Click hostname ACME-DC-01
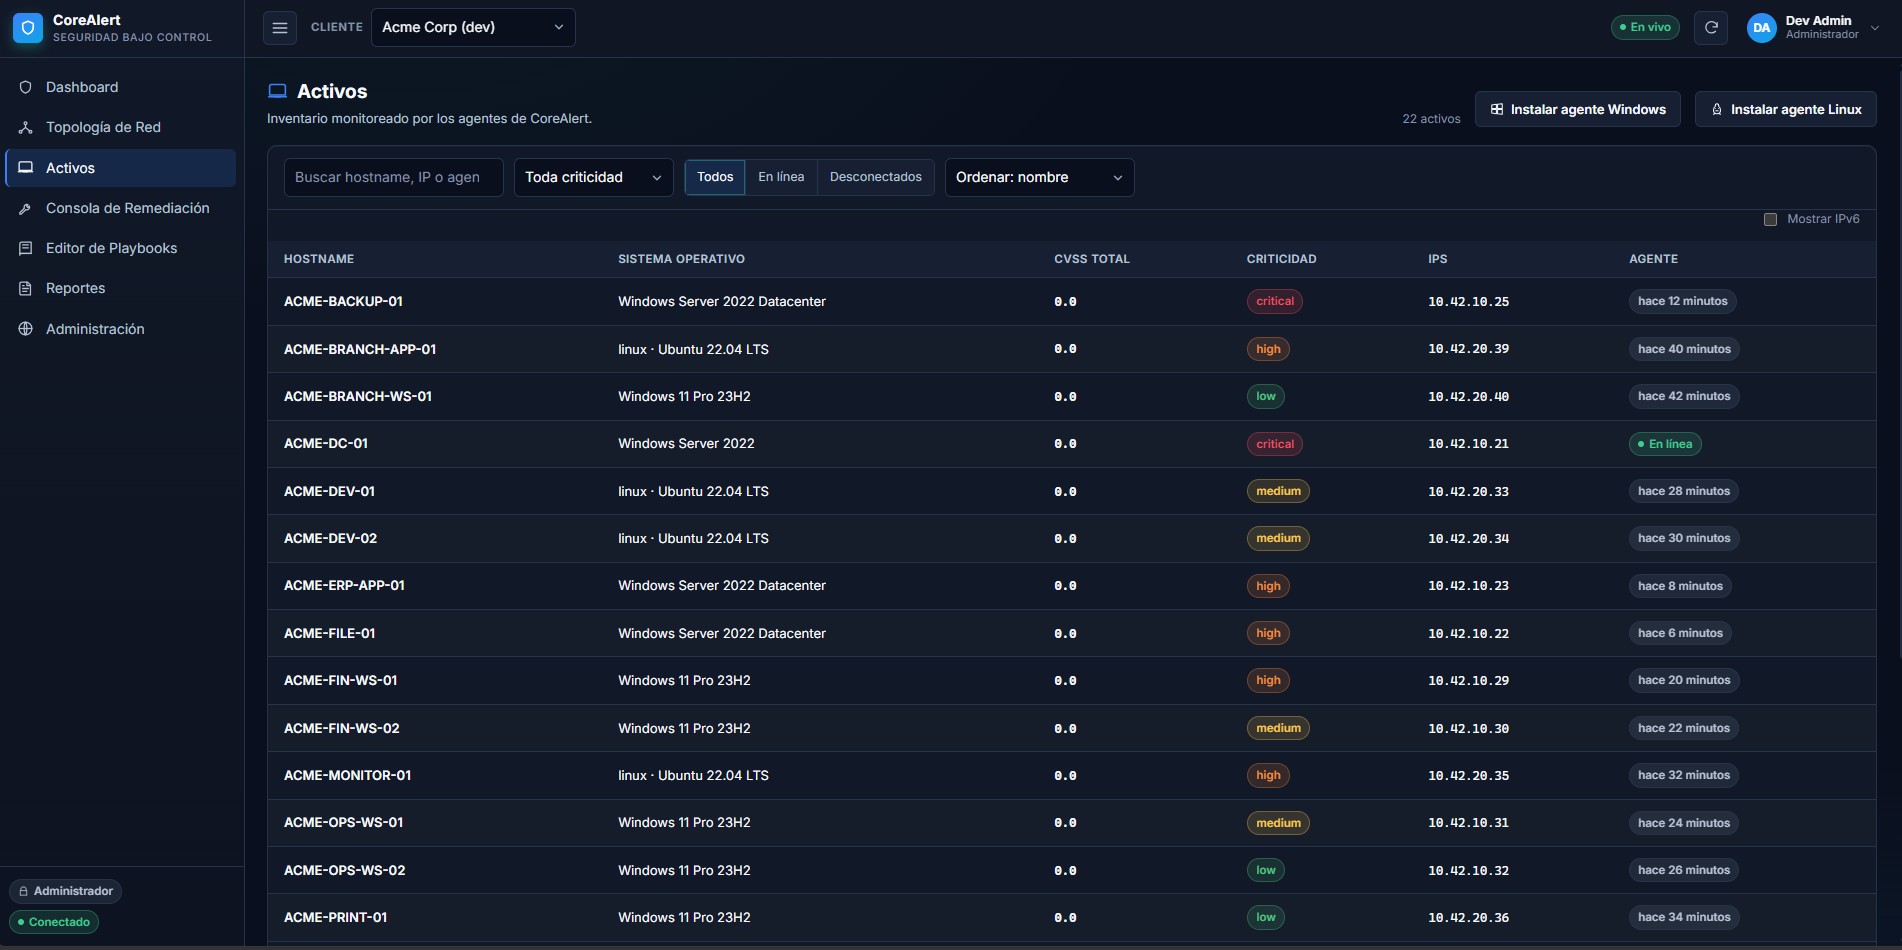Viewport: 1902px width, 950px height. (x=326, y=443)
